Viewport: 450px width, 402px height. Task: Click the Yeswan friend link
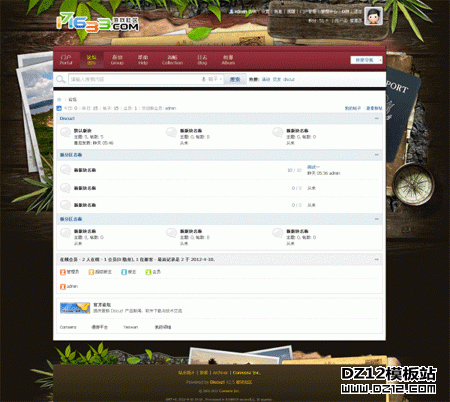(x=130, y=327)
